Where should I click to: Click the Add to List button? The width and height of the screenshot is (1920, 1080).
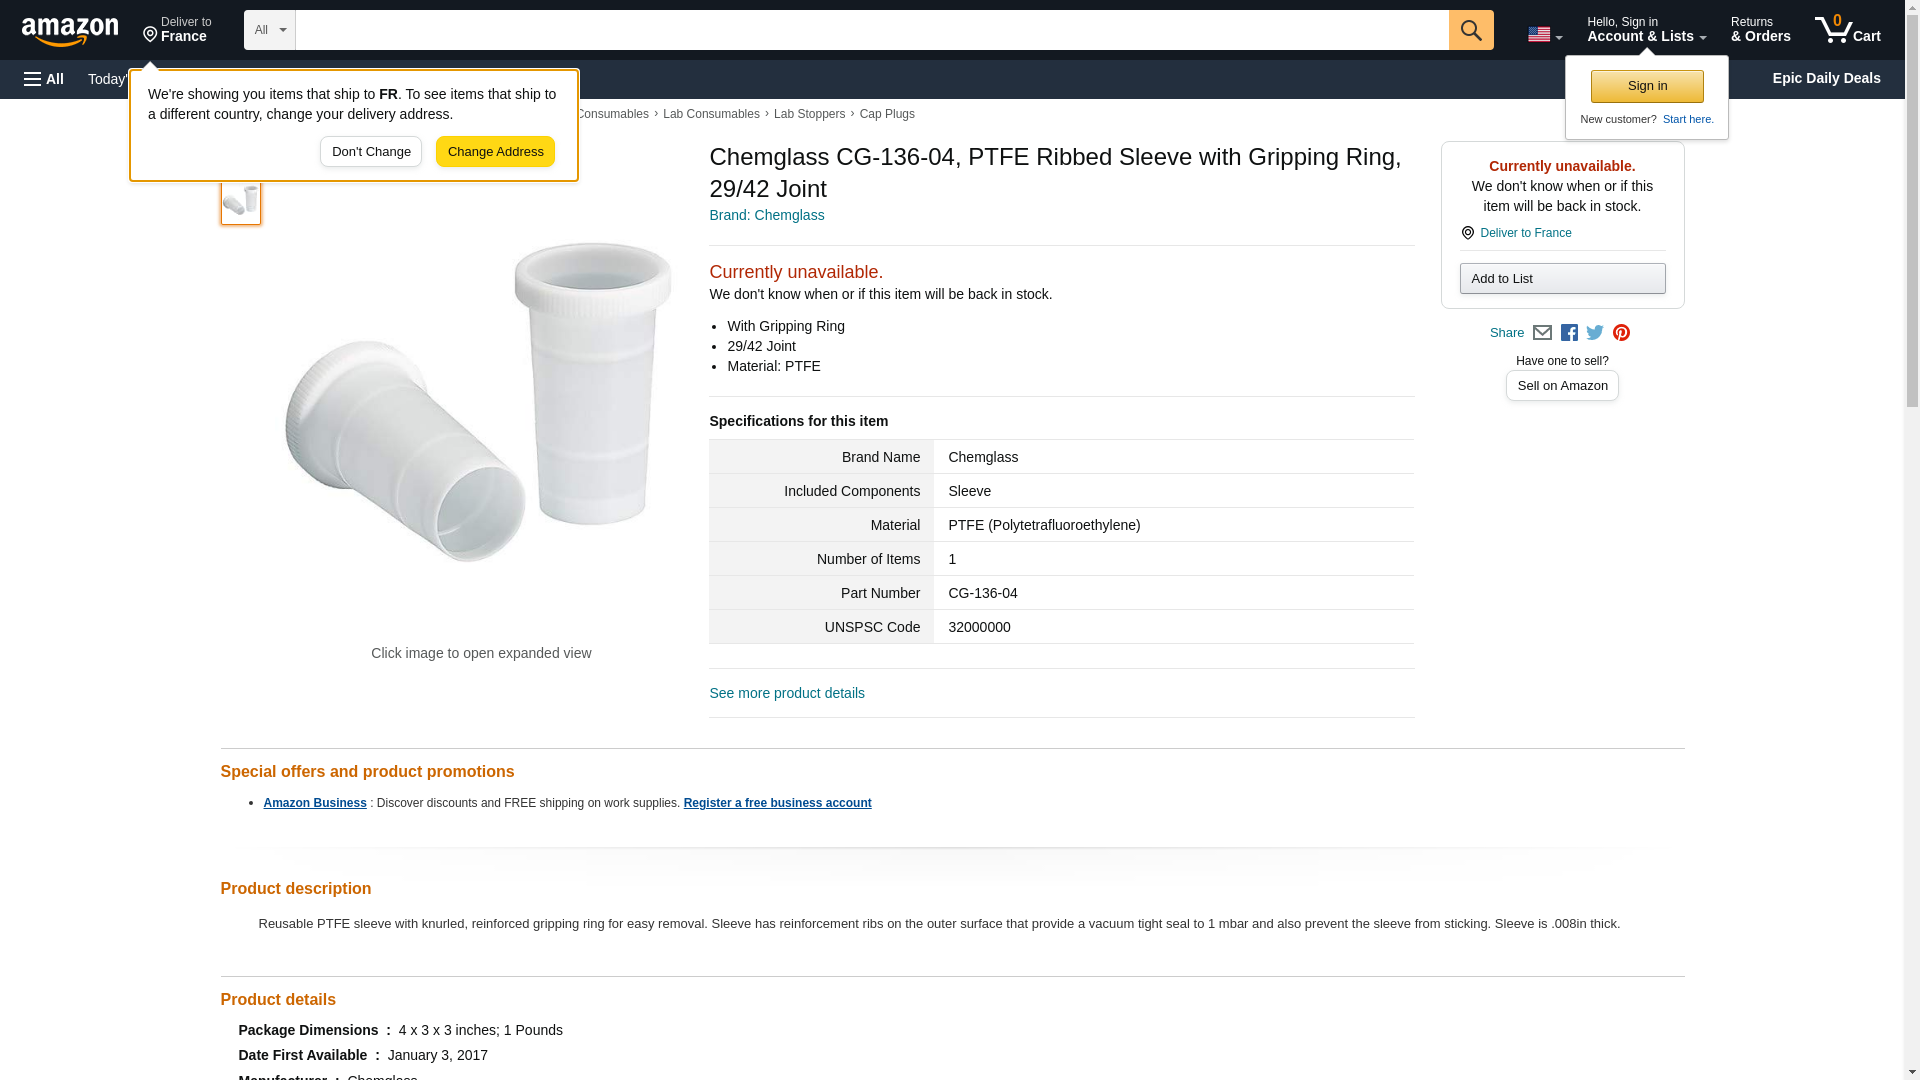tap(1562, 278)
